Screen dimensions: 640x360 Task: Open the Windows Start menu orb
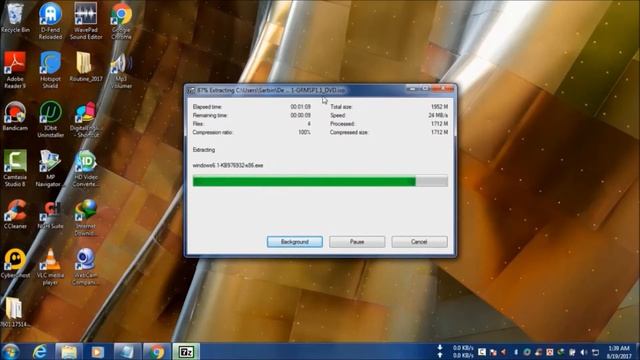[11, 351]
